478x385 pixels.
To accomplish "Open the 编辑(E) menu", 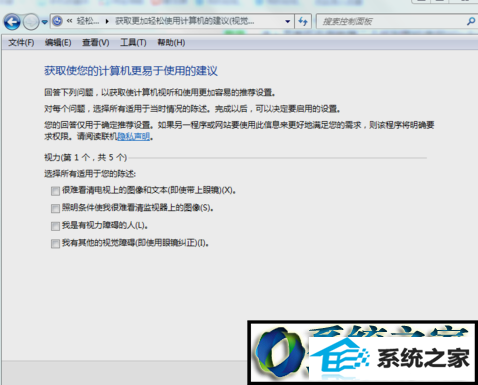I will (58, 43).
